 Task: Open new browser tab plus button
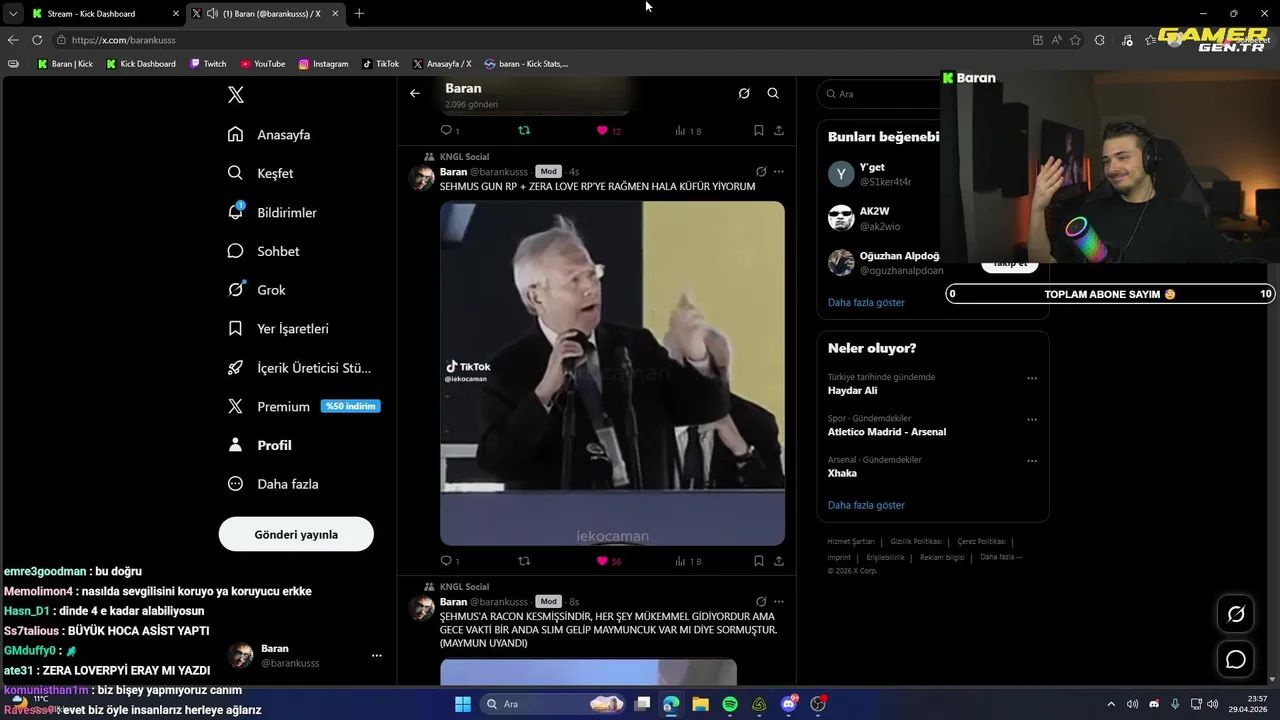click(x=359, y=13)
